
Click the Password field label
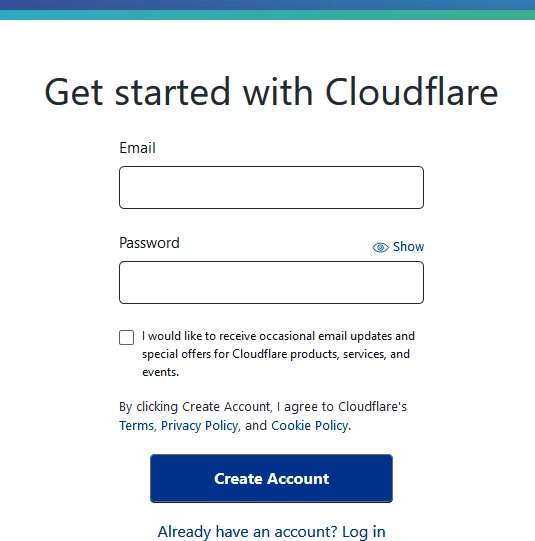coord(149,243)
